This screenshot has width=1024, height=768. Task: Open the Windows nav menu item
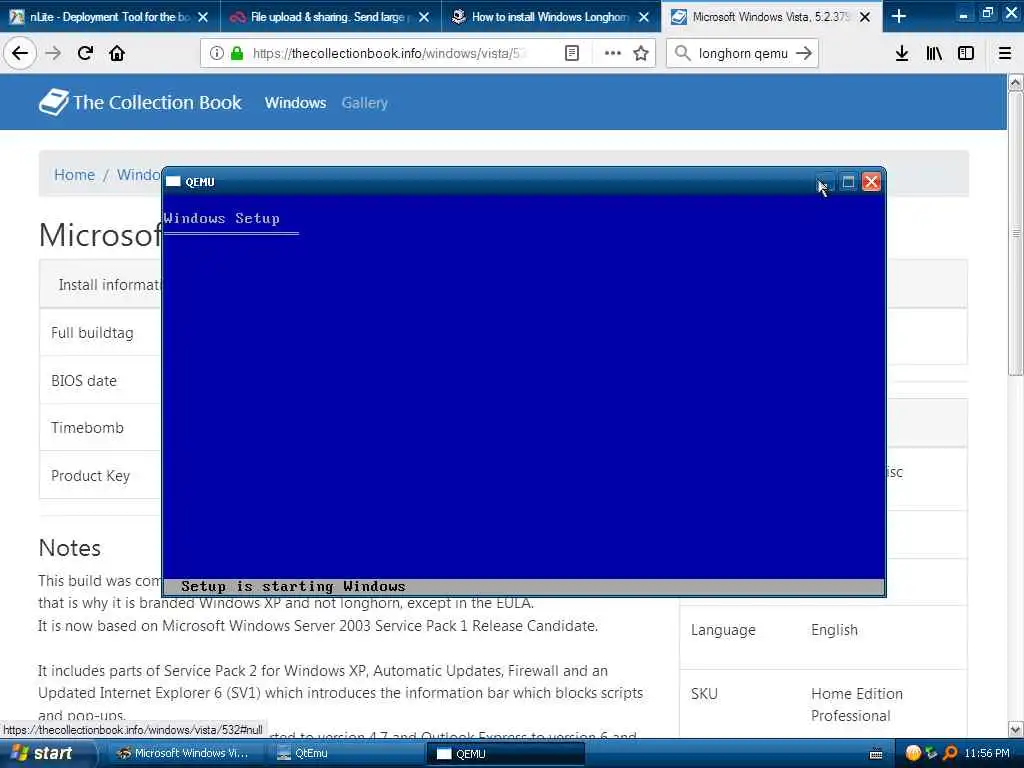coord(295,103)
